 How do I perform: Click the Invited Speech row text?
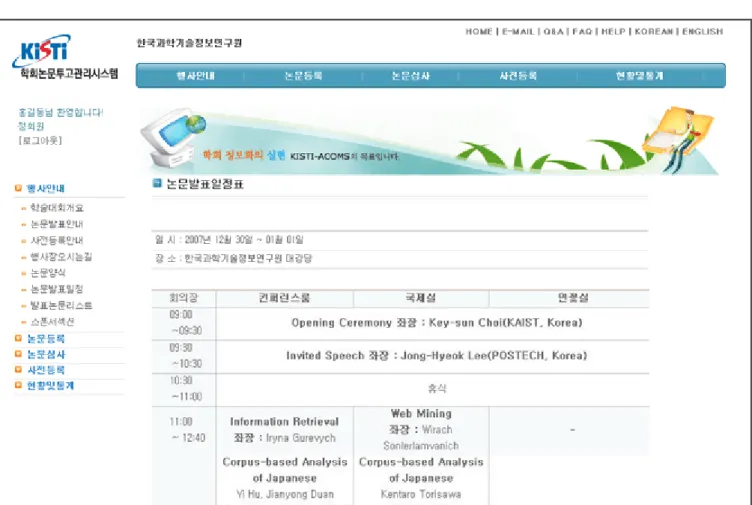436,356
